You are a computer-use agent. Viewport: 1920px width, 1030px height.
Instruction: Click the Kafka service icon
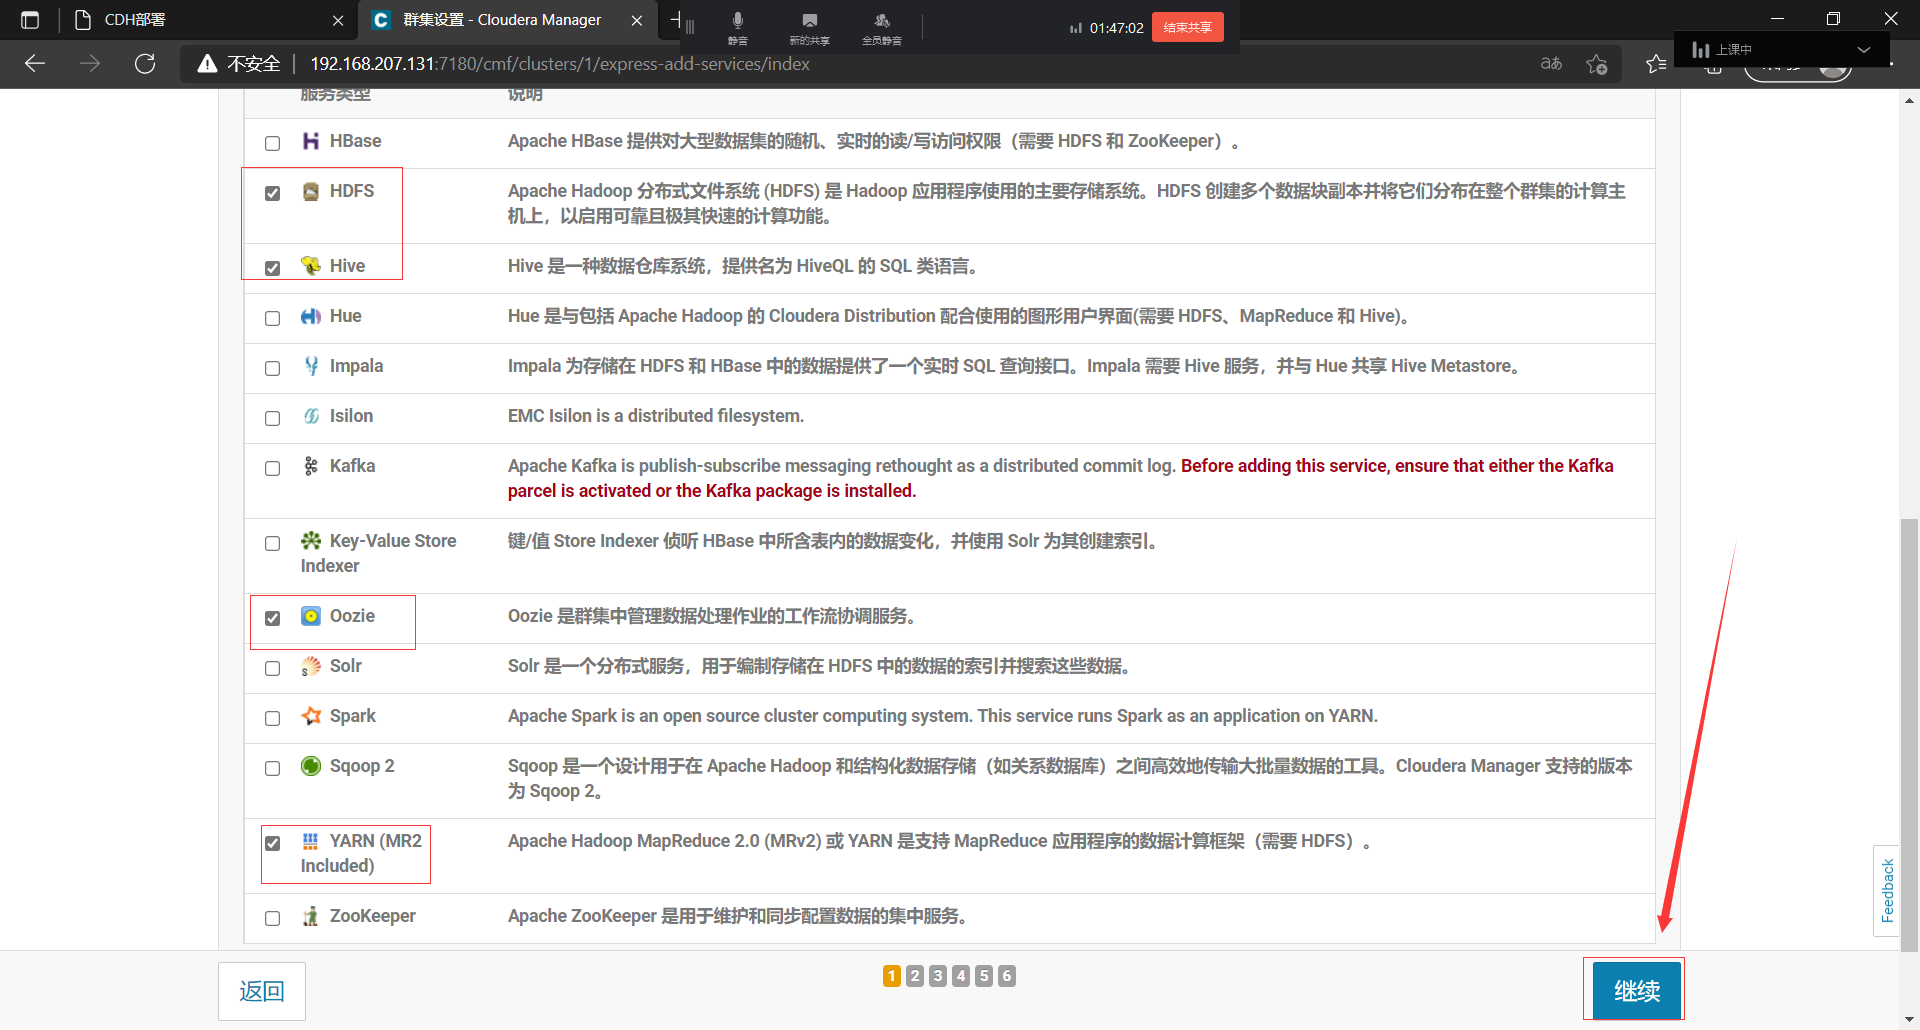[x=311, y=466]
